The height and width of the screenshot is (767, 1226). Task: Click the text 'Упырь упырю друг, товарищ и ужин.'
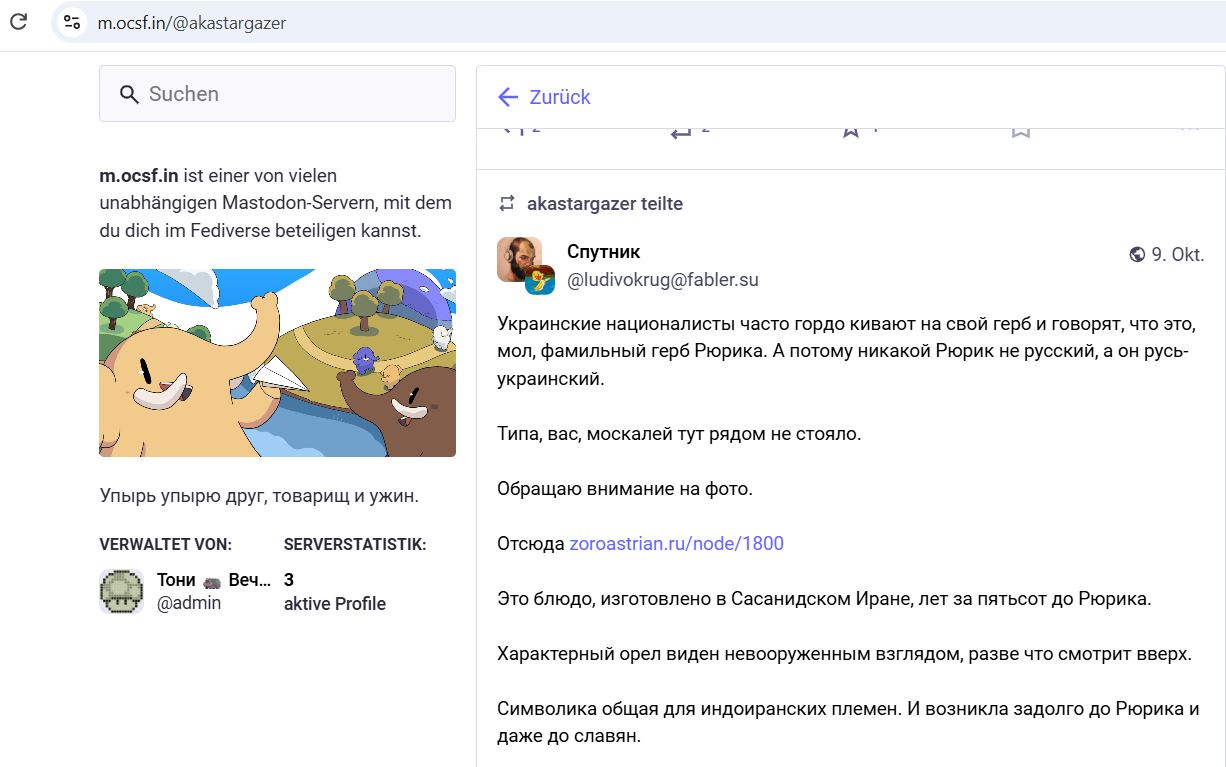(259, 495)
